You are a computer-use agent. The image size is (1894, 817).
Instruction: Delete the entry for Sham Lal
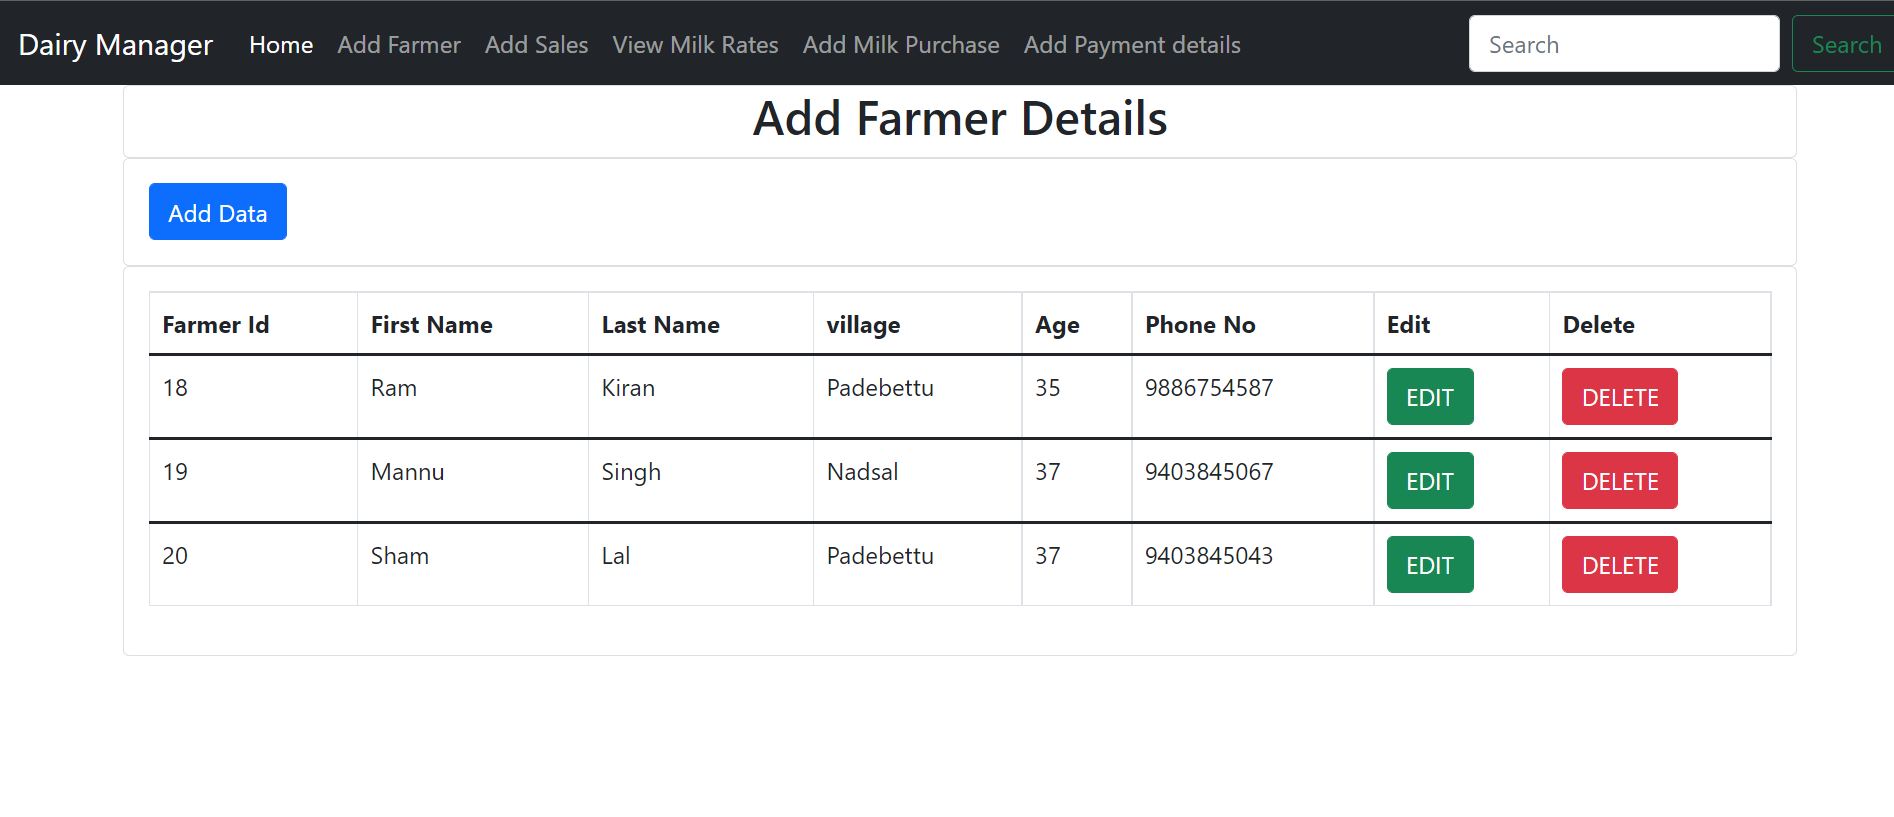pyautogui.click(x=1619, y=564)
